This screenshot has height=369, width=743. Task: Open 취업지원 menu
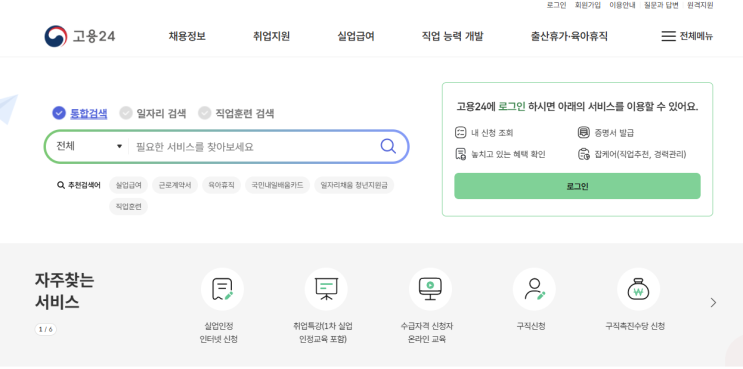[272, 36]
